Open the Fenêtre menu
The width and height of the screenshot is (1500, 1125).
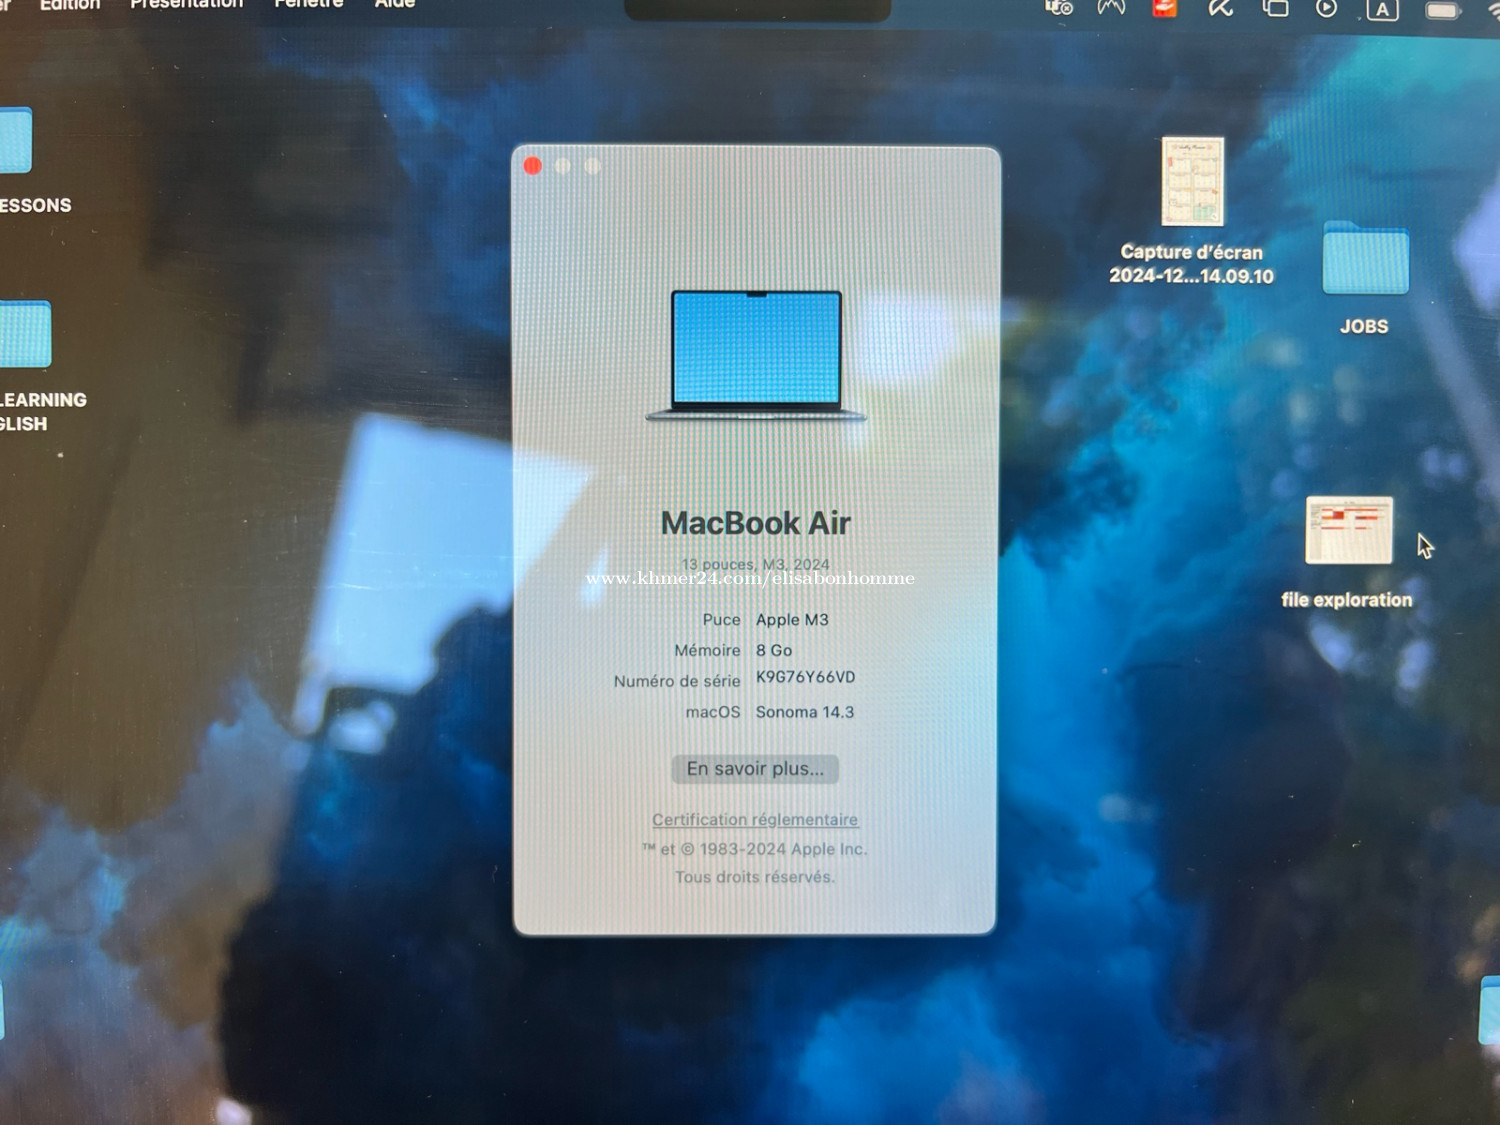[309, 5]
